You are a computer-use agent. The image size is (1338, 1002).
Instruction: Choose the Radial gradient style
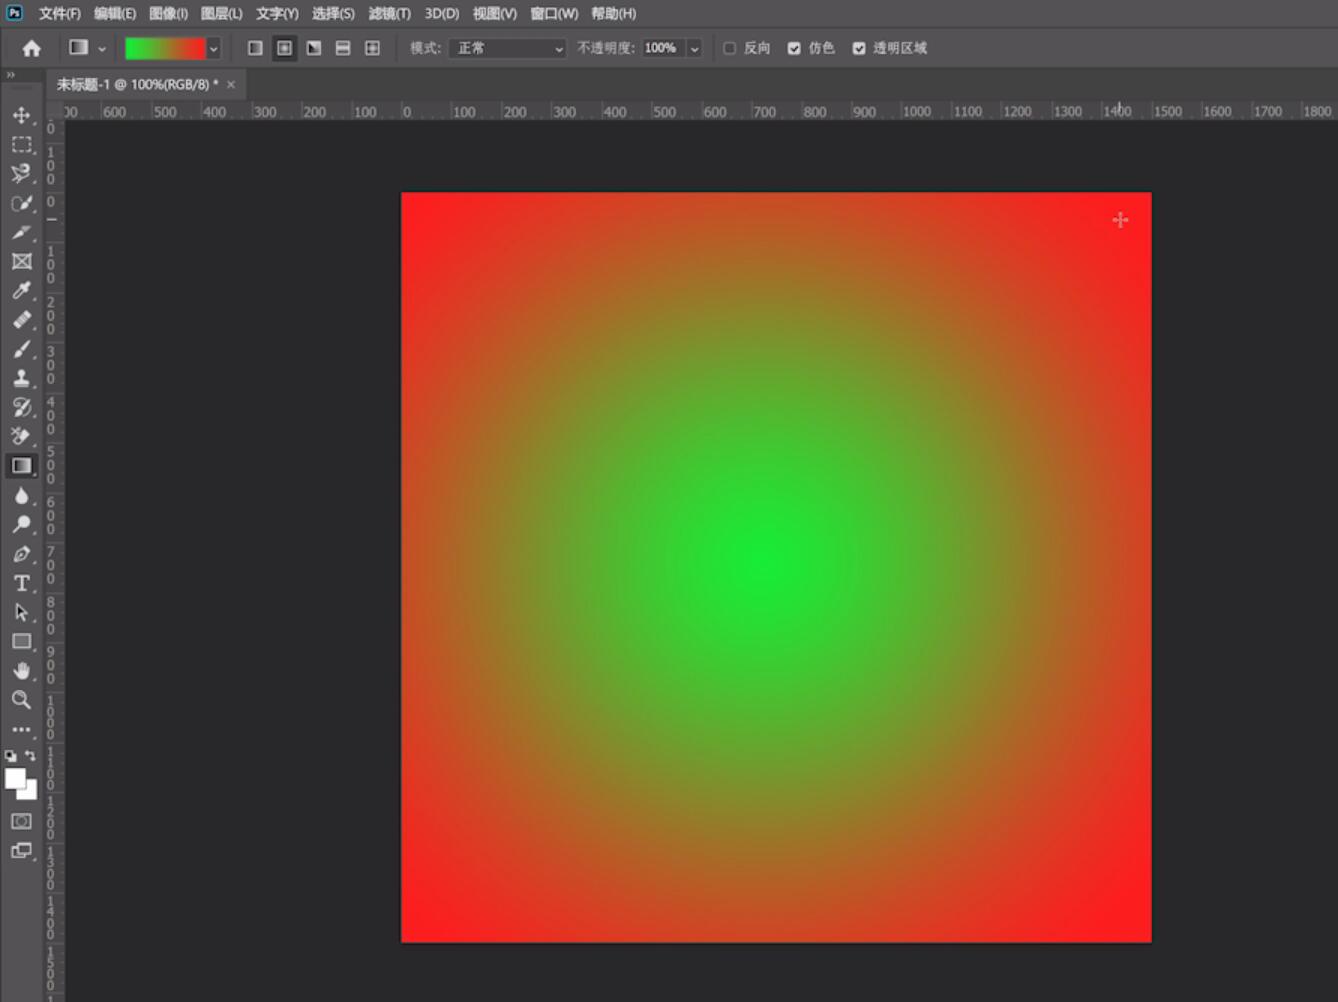[x=285, y=48]
